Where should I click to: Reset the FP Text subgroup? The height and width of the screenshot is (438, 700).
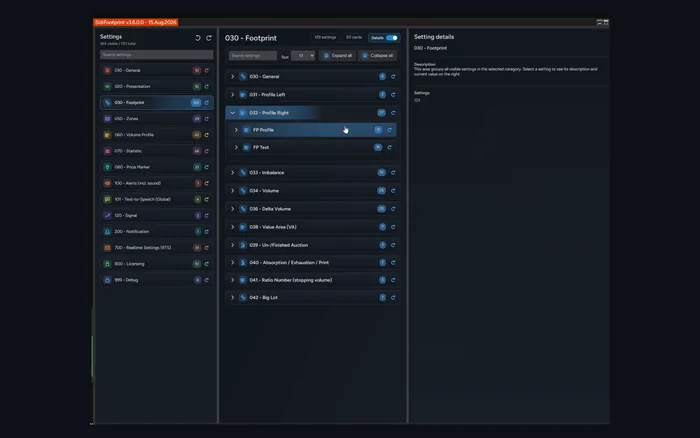(x=390, y=147)
